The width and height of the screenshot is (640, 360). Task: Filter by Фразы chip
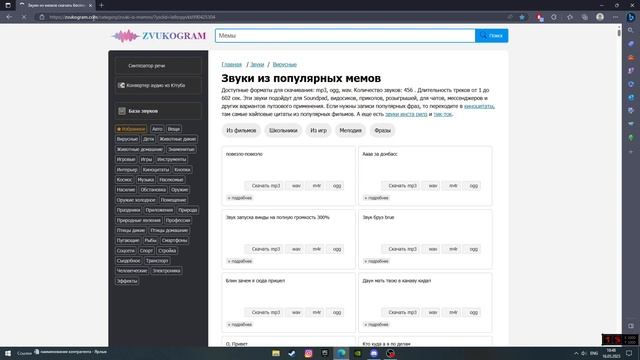coord(382,131)
